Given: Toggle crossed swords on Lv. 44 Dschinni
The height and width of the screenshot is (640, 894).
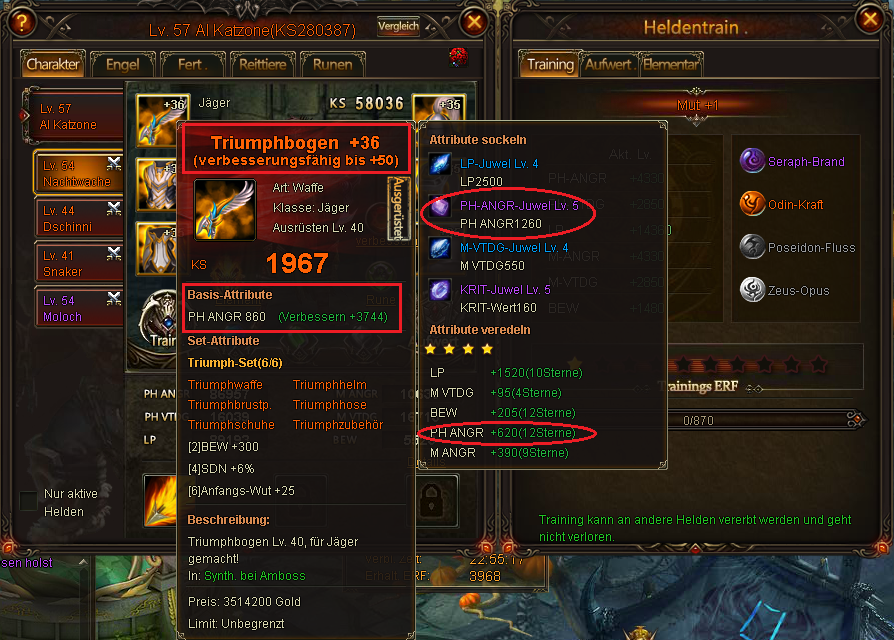Looking at the screenshot, I should [114, 209].
